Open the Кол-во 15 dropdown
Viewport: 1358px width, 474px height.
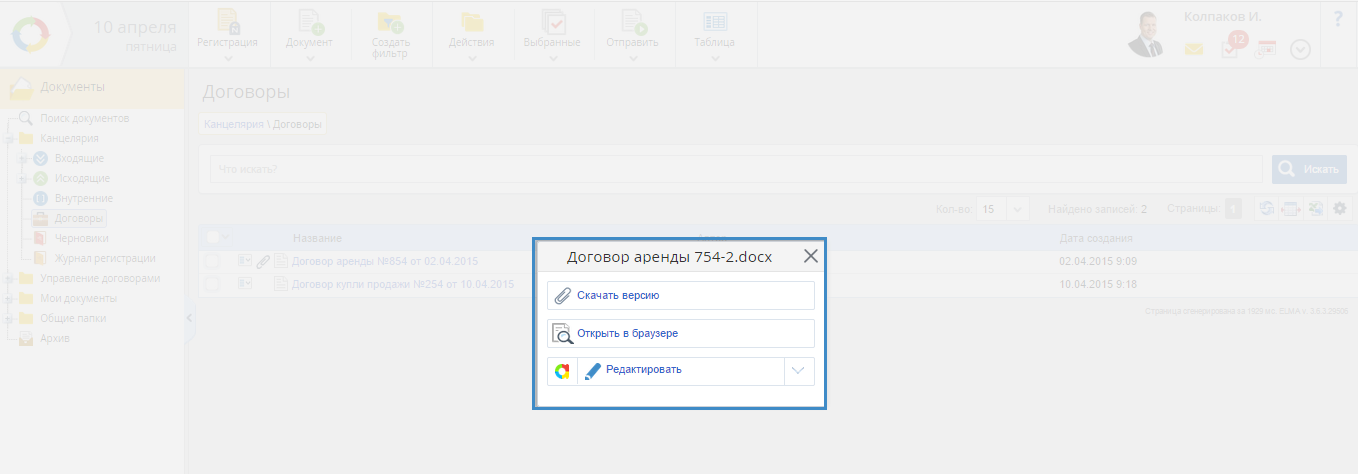pyautogui.click(x=1003, y=209)
